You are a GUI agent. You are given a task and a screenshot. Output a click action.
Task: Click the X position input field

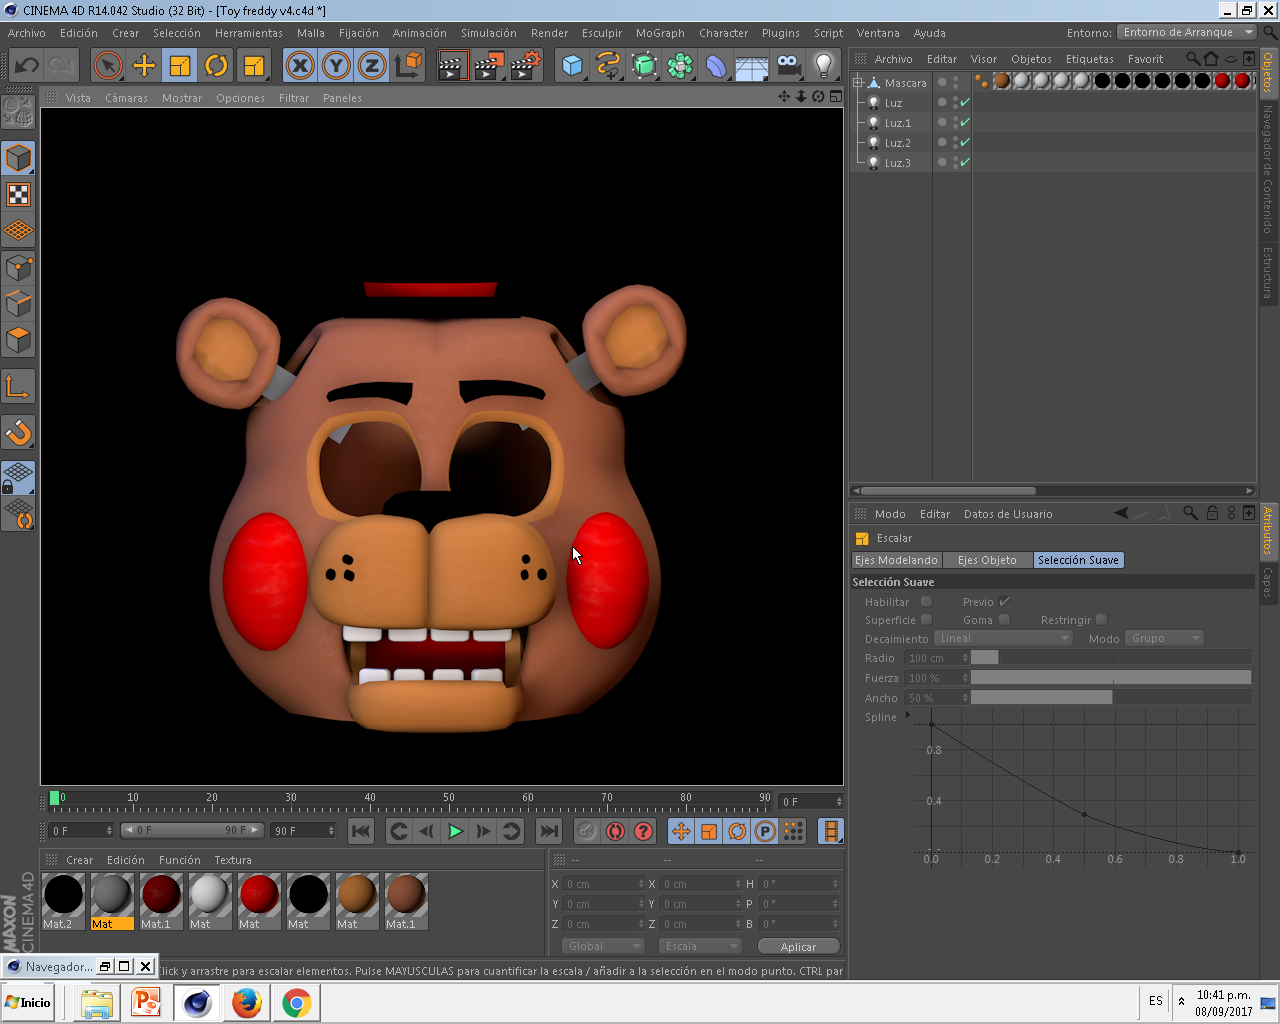[604, 883]
